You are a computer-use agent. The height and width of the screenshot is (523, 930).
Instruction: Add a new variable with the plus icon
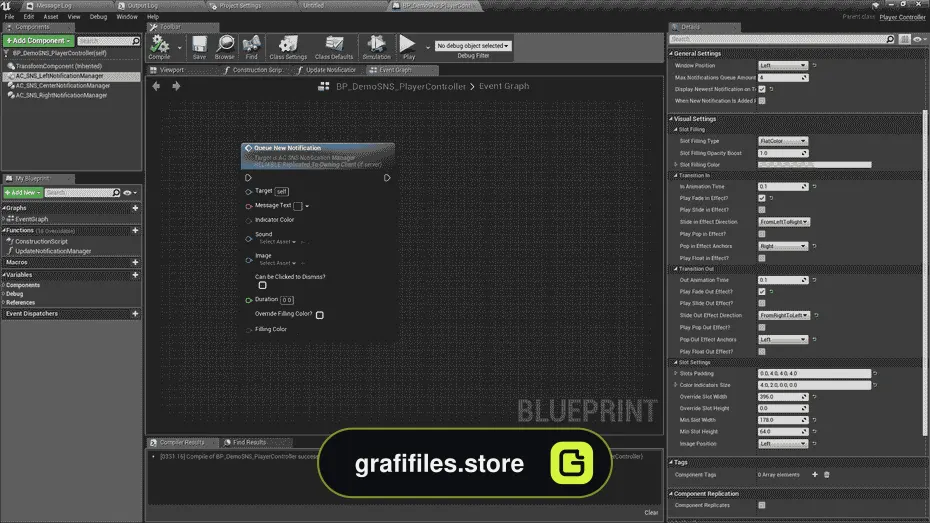click(x=135, y=275)
